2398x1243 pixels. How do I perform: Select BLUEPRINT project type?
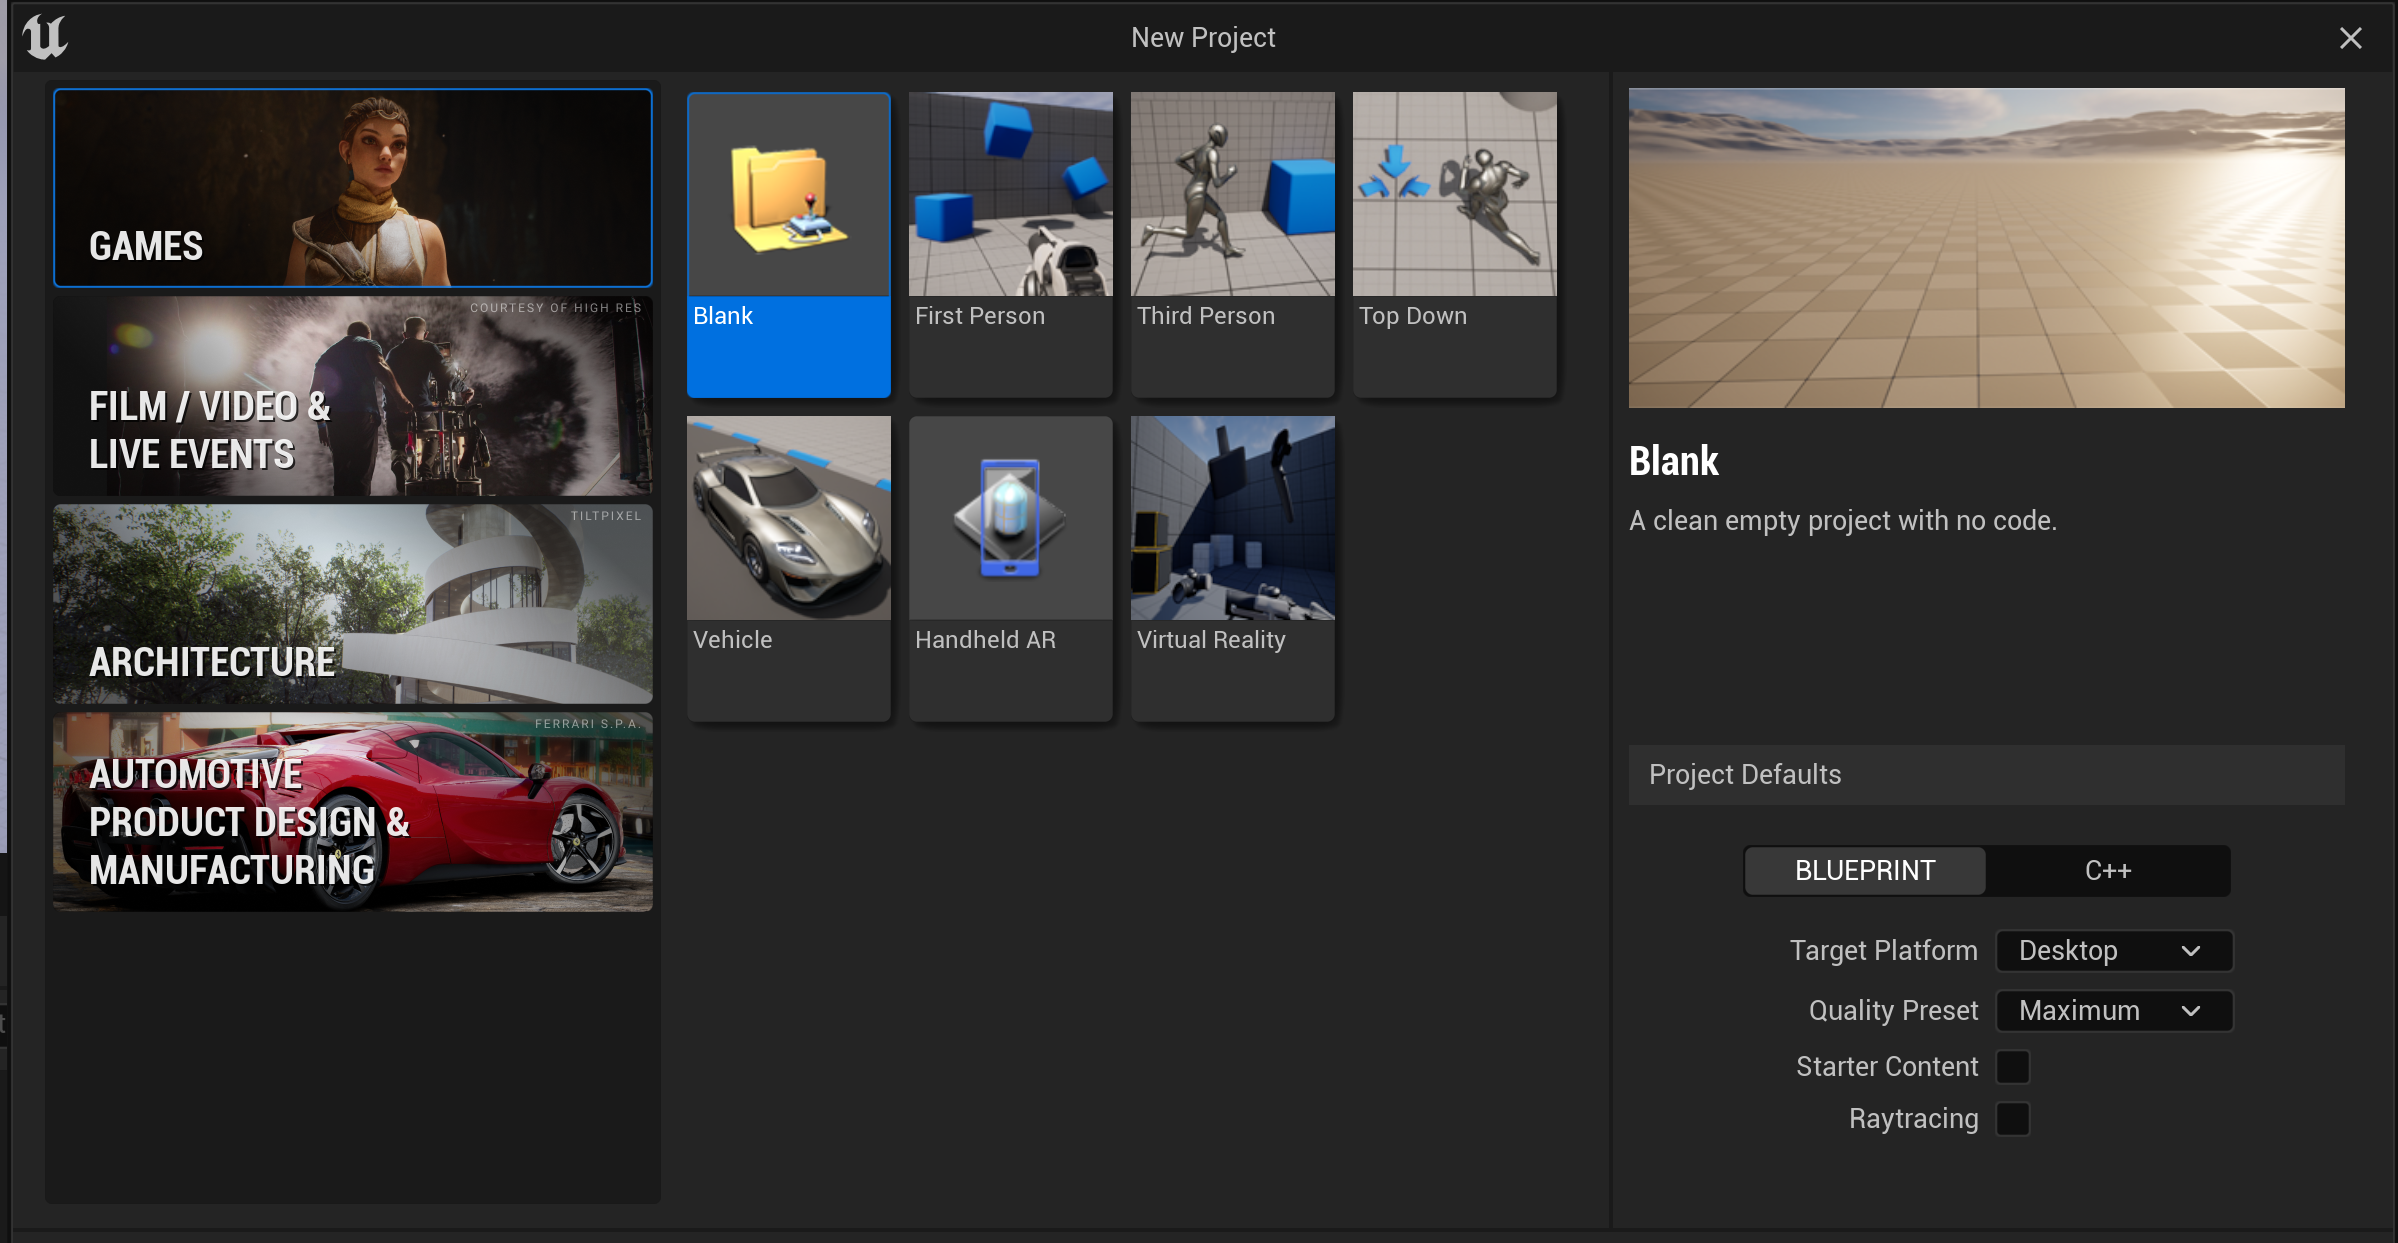[x=1865, y=871]
